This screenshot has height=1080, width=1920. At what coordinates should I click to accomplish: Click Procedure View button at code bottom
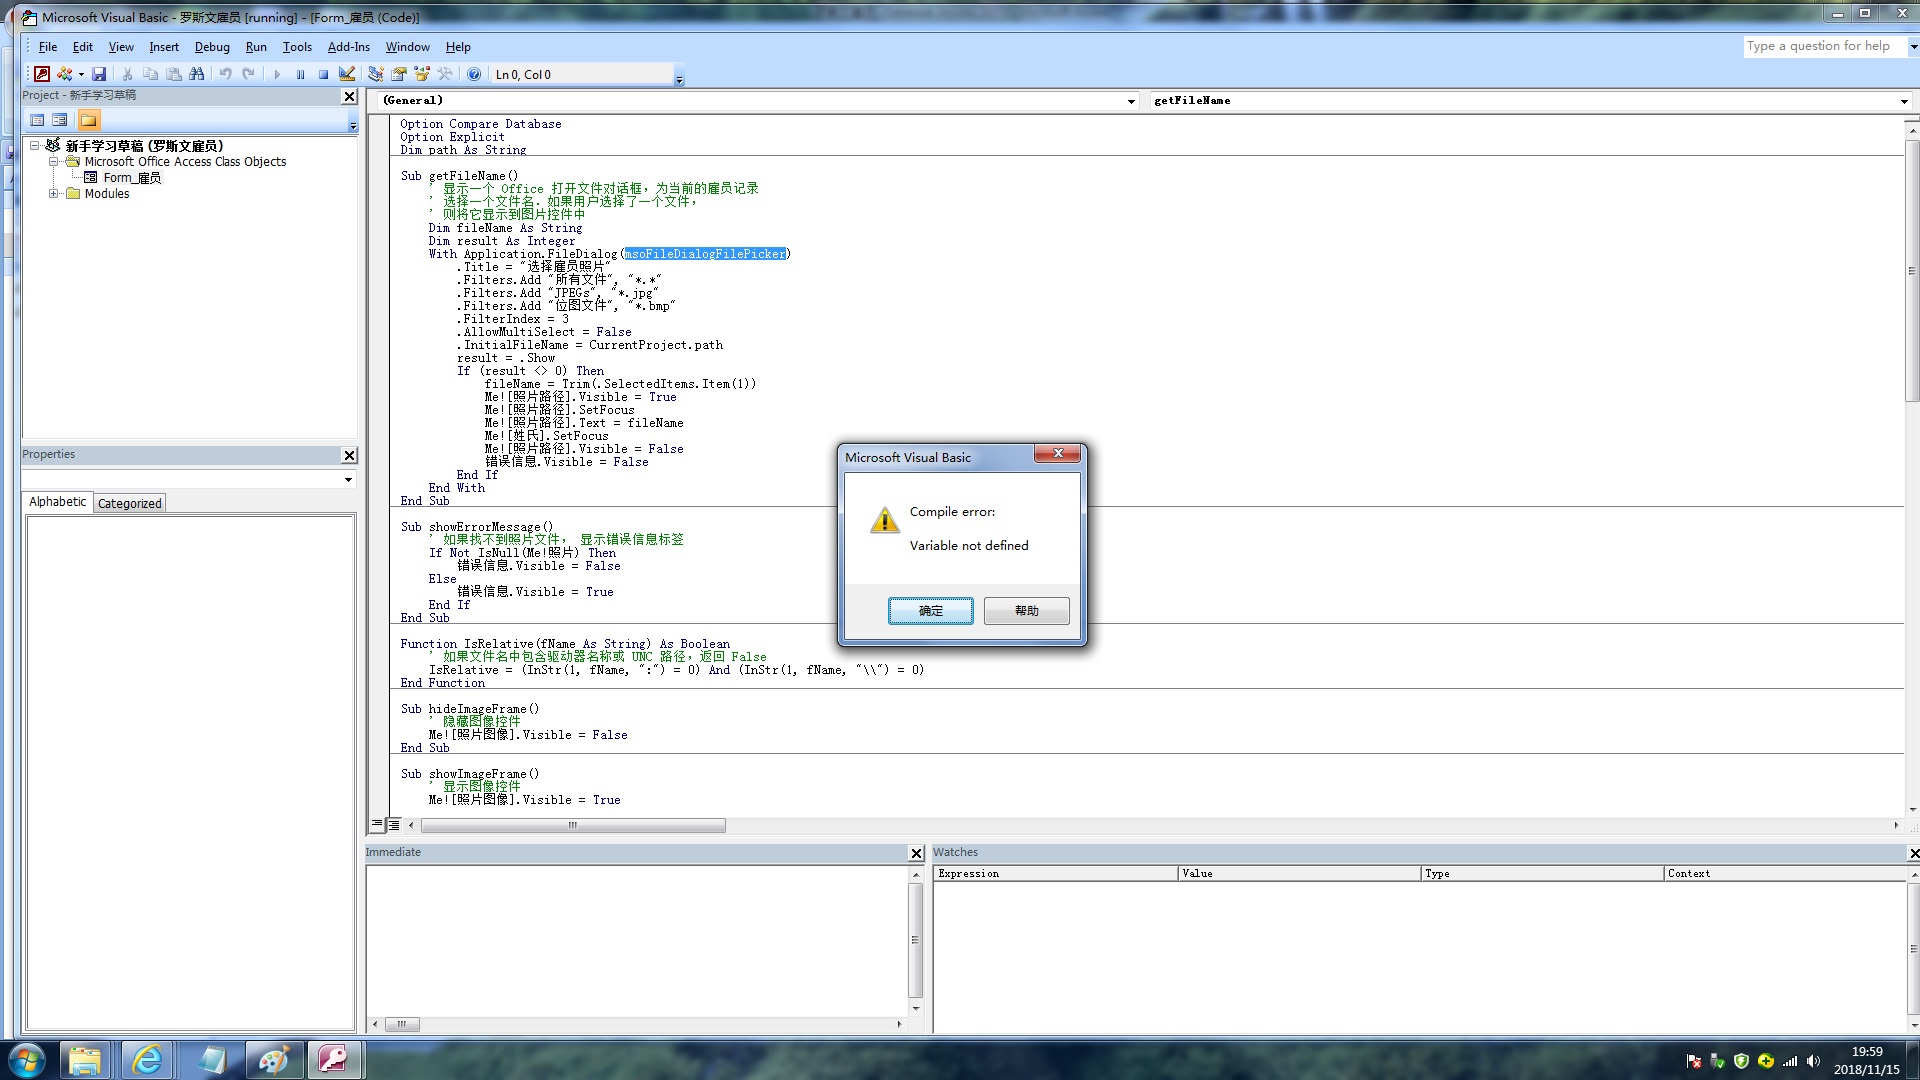click(377, 825)
